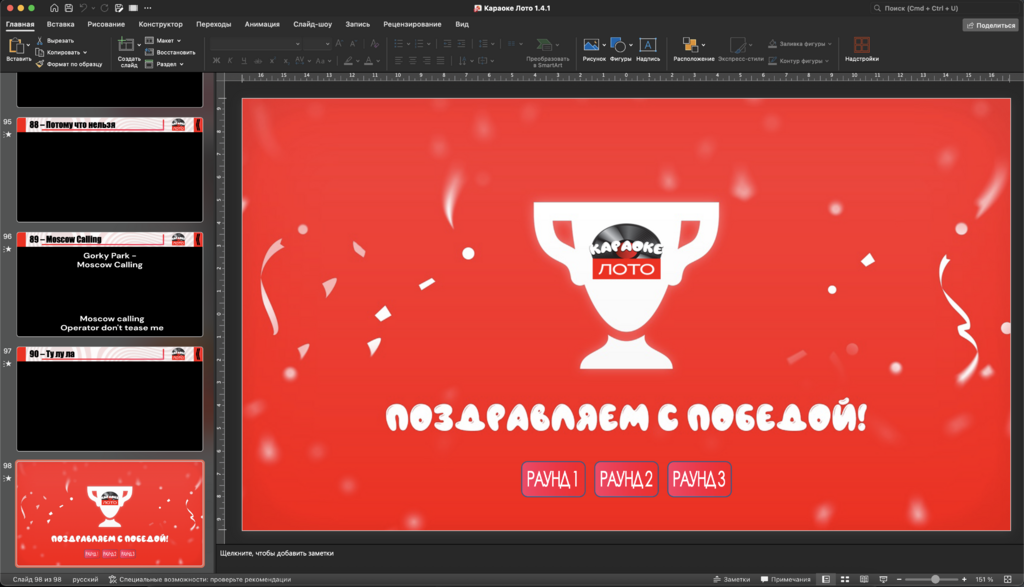Toggle Bold (Ж) formatting
1024x587 pixels.
(x=216, y=61)
